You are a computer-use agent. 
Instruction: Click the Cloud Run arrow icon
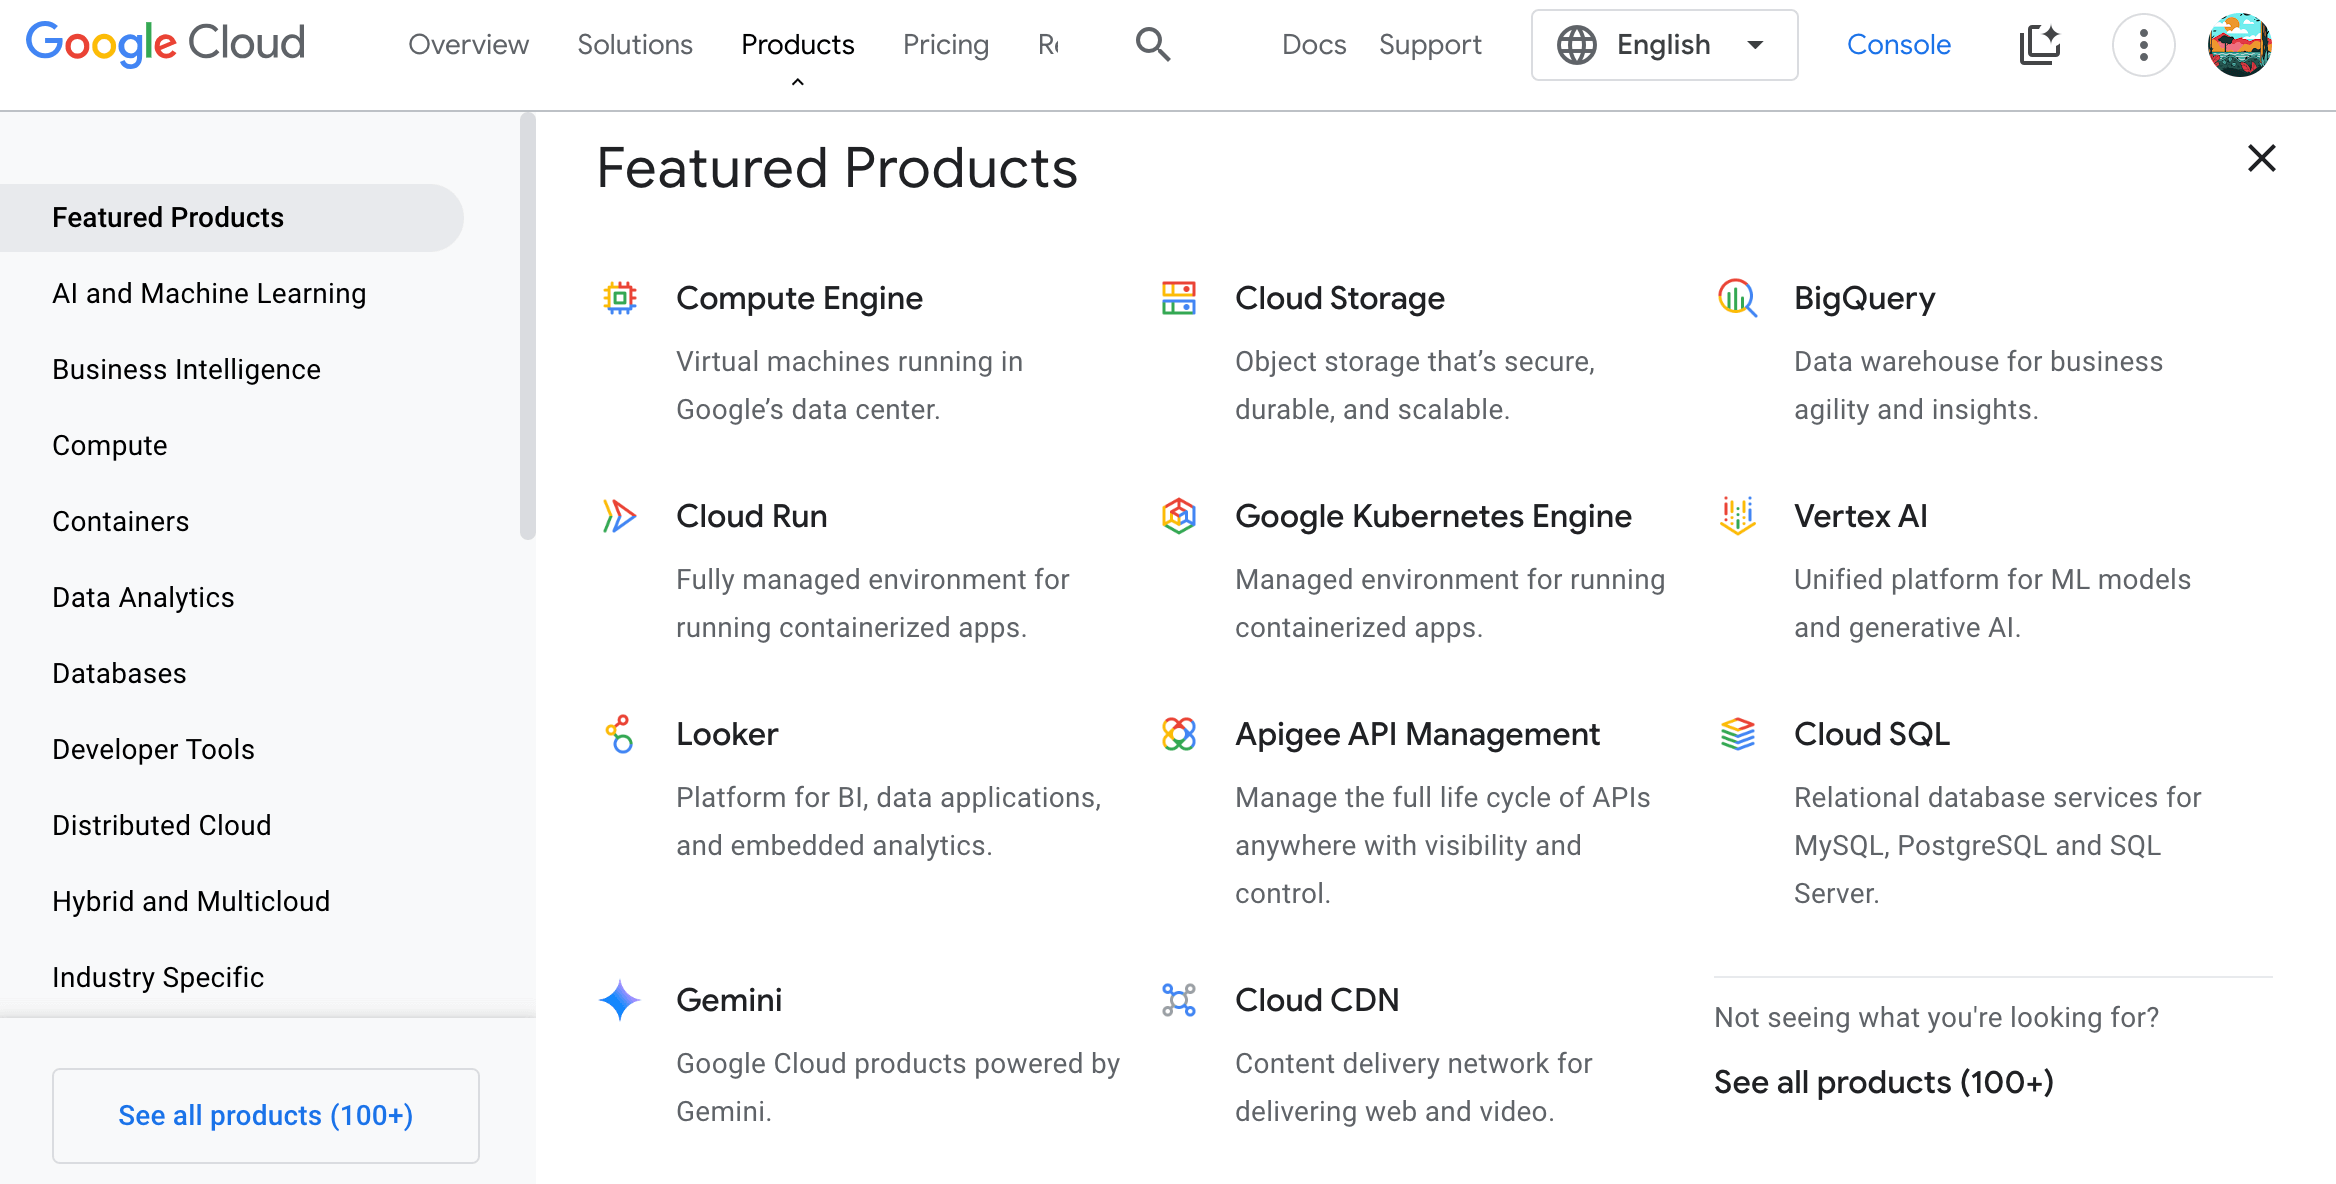coord(620,516)
